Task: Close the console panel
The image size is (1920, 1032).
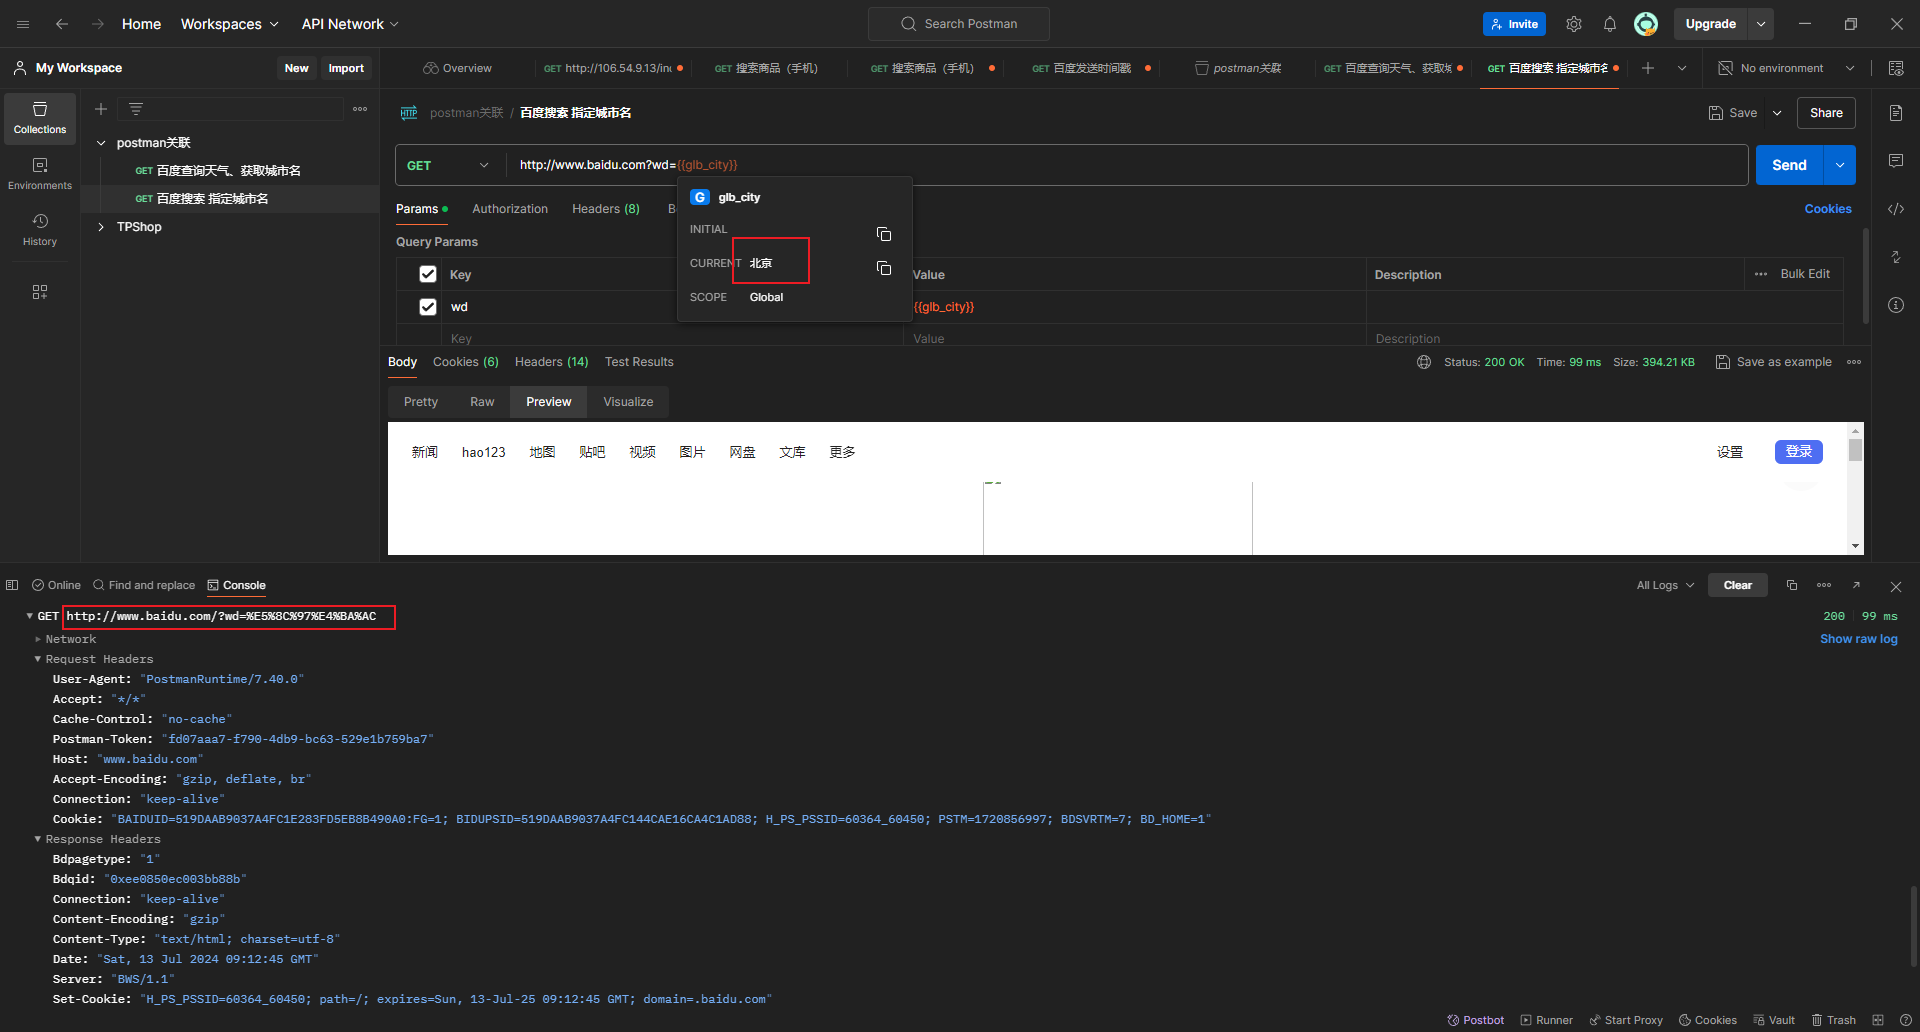Action: click(1895, 586)
